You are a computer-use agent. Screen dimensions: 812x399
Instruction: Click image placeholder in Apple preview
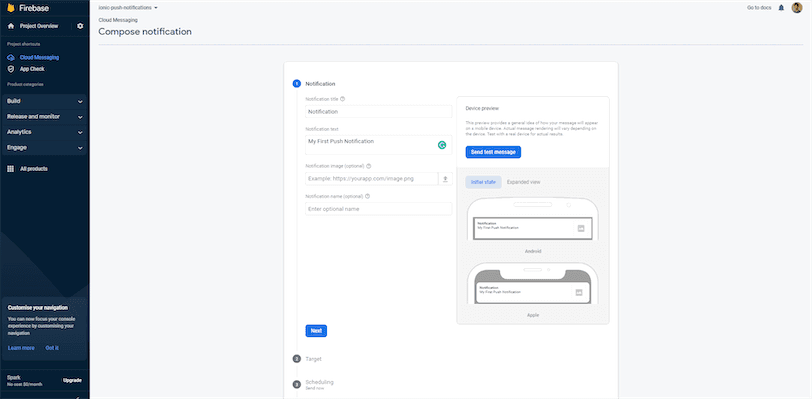579,292
